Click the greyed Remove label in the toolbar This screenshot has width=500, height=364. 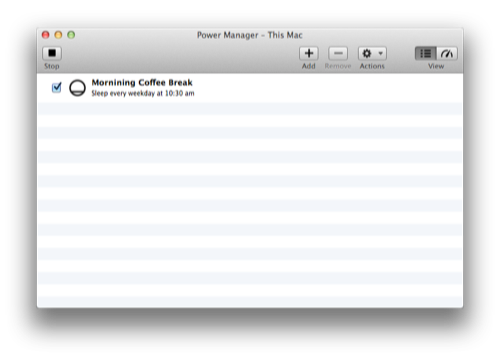[338, 66]
